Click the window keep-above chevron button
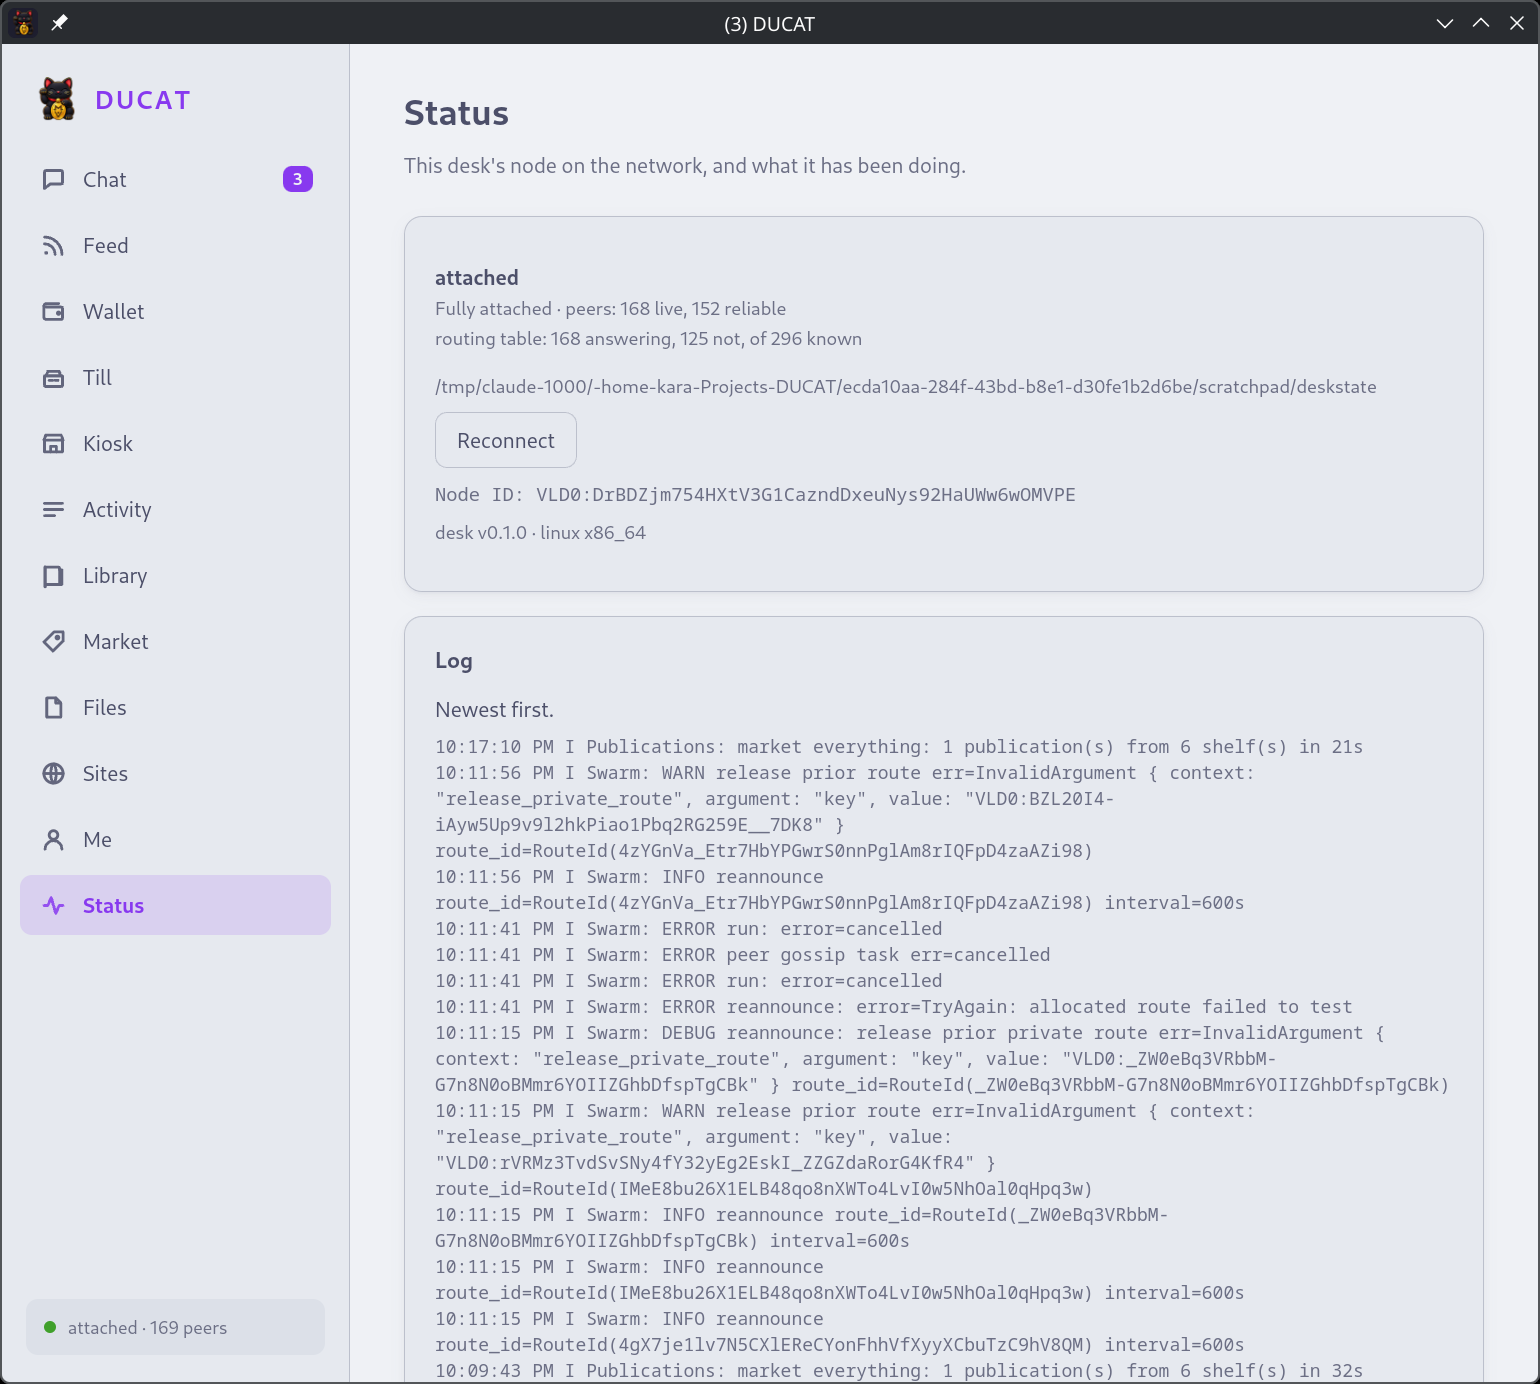The width and height of the screenshot is (1540, 1384). [1481, 23]
